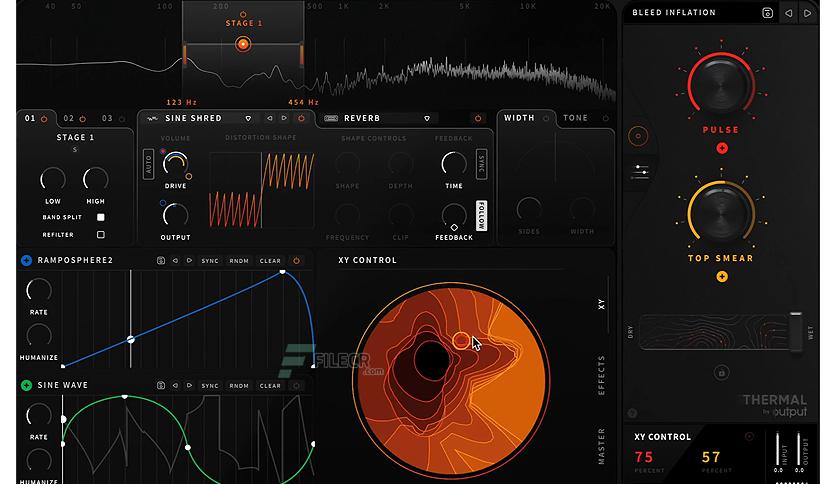
Task: Select next shape for SINE WAVE
Action: point(189,385)
